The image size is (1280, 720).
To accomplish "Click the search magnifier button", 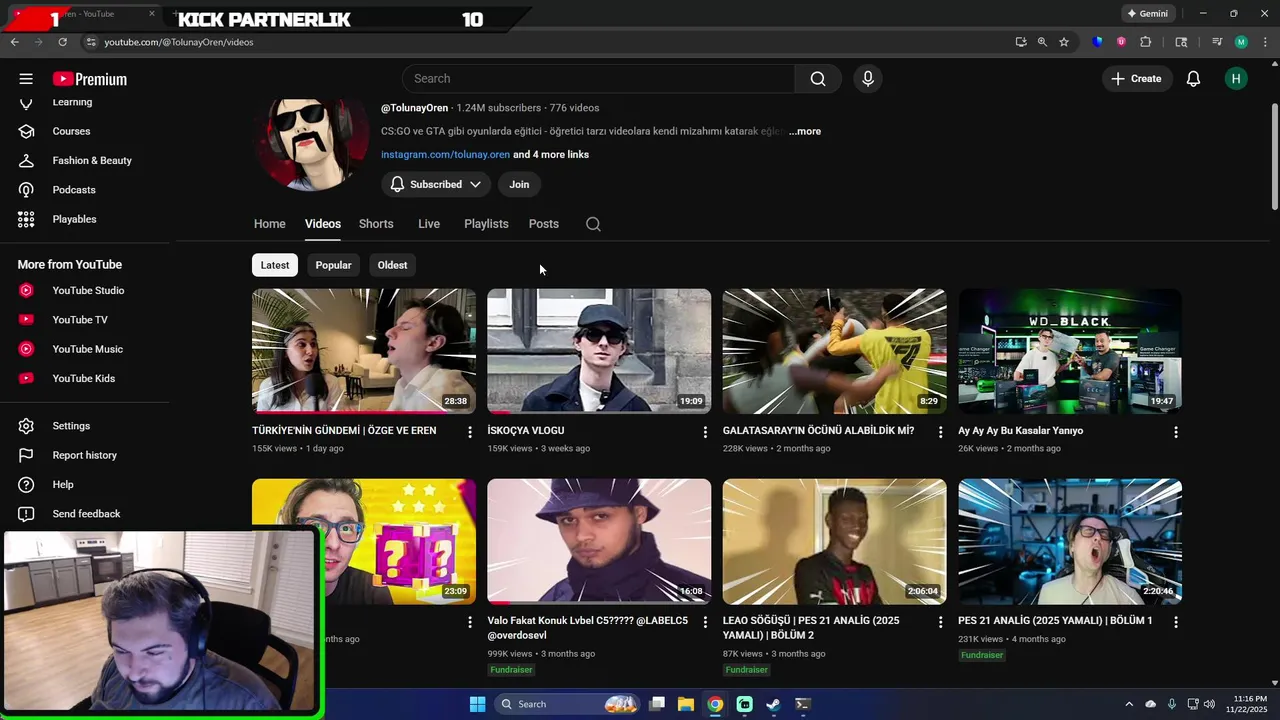I will (x=818, y=79).
